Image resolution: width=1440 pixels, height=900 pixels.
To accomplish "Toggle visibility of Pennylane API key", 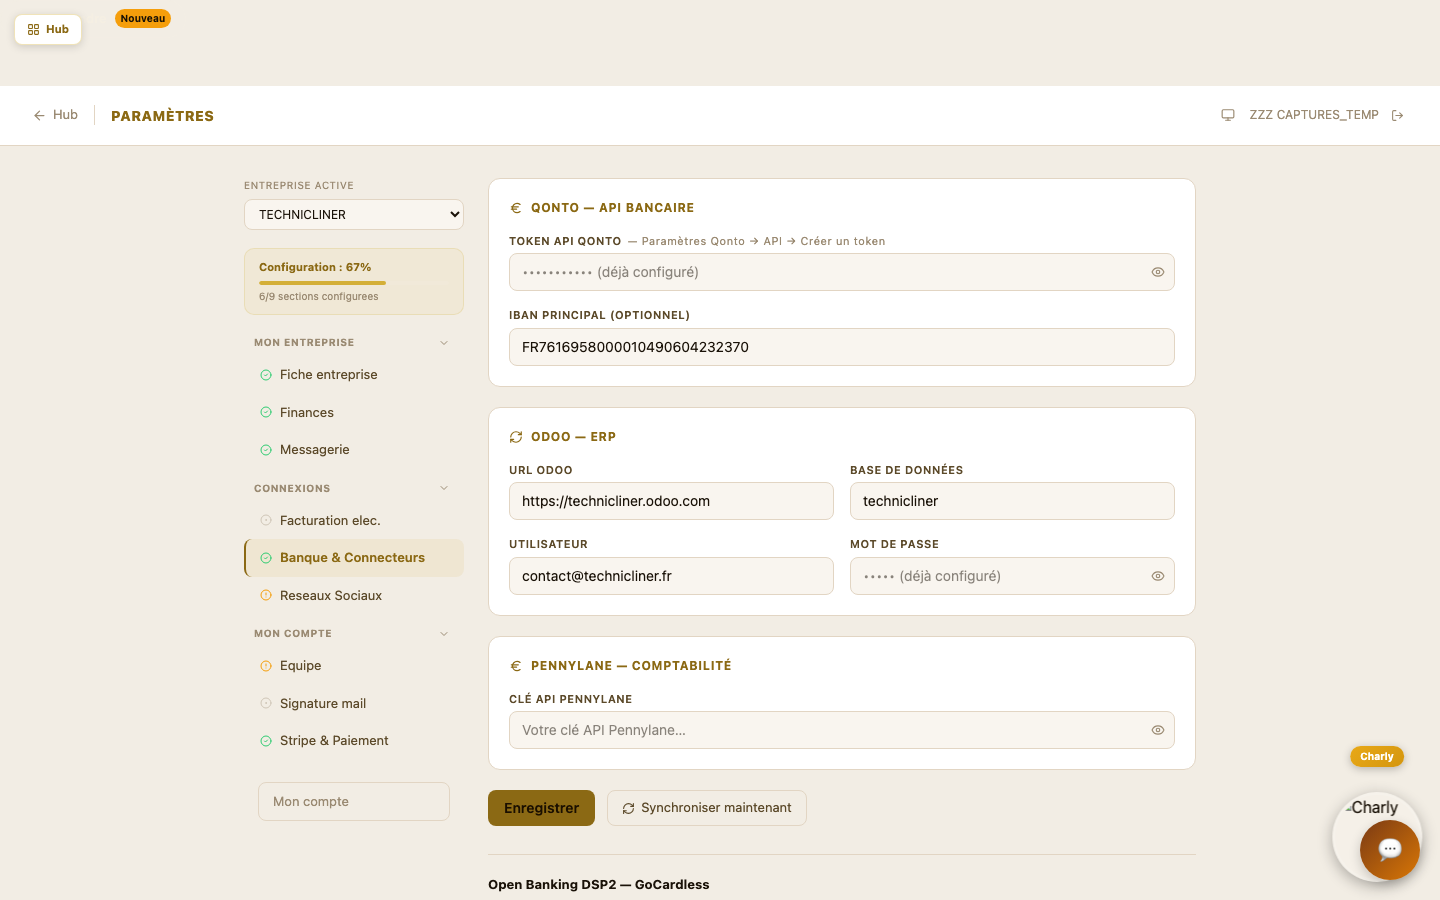I will [x=1158, y=730].
